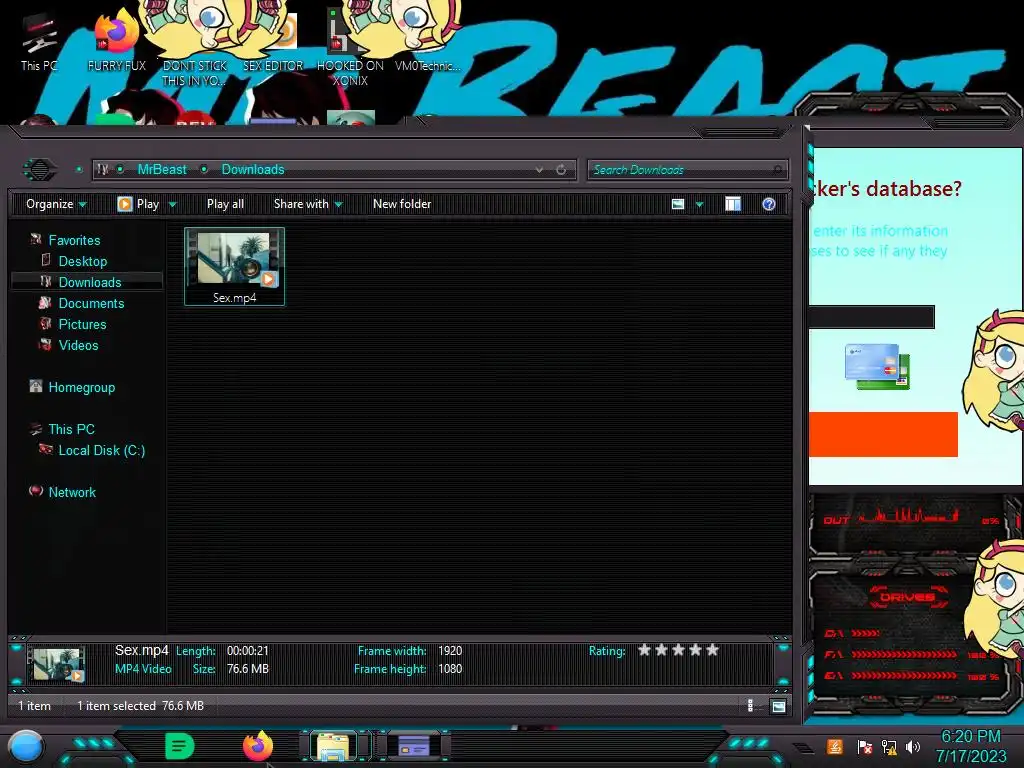
Task: Expand the MrBreast breadcrumb arrow
Action: (204, 169)
